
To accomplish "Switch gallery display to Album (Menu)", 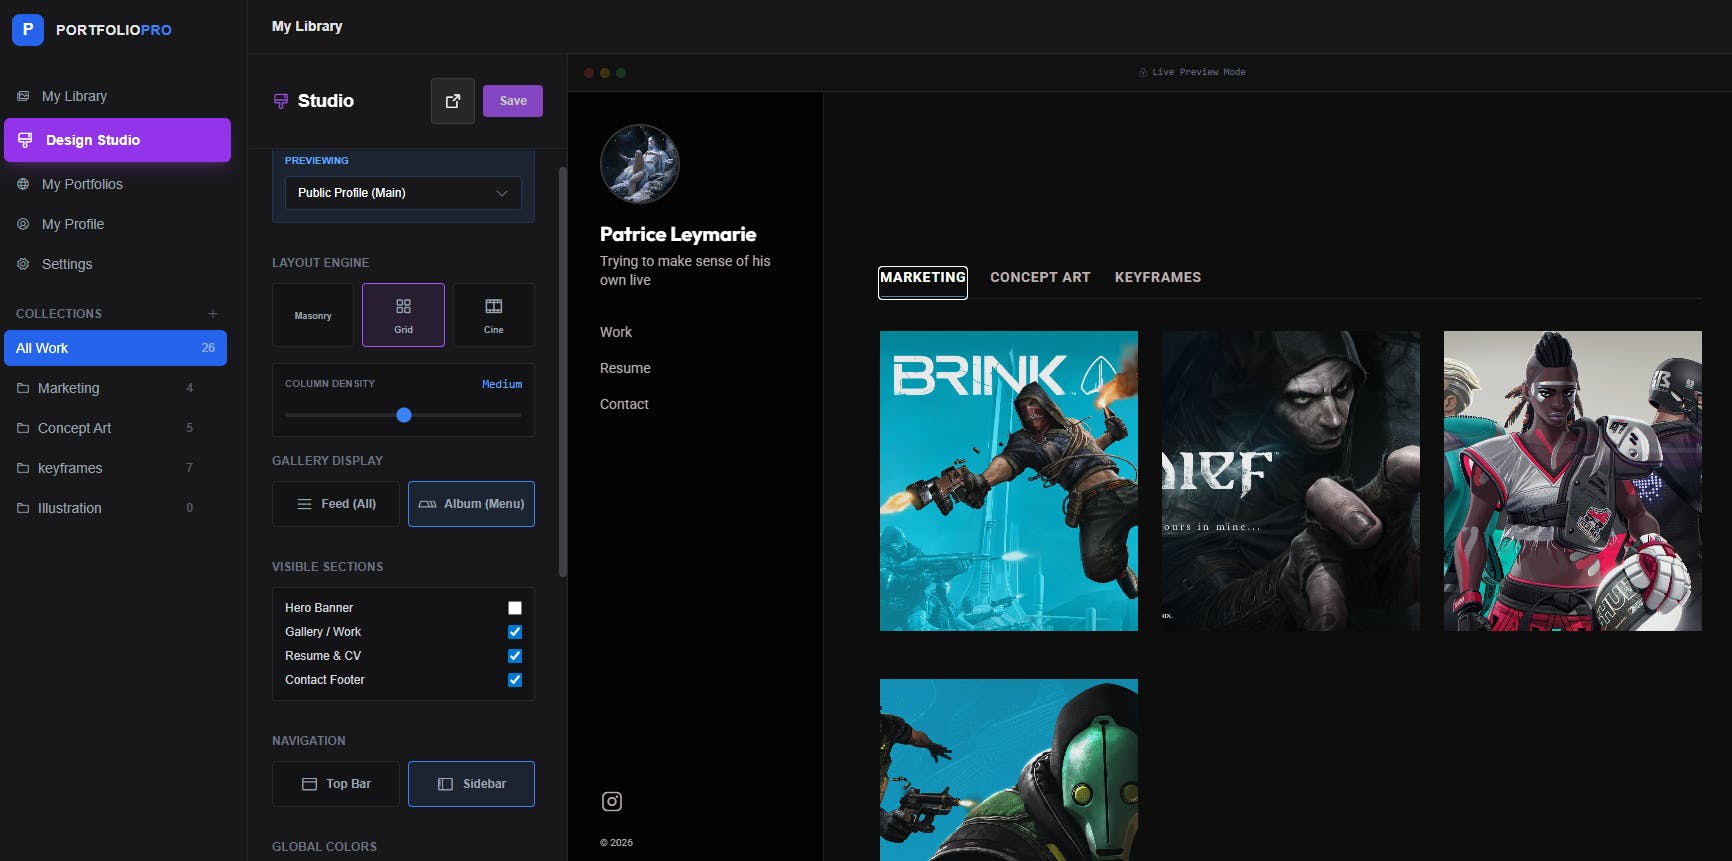I will click(471, 504).
